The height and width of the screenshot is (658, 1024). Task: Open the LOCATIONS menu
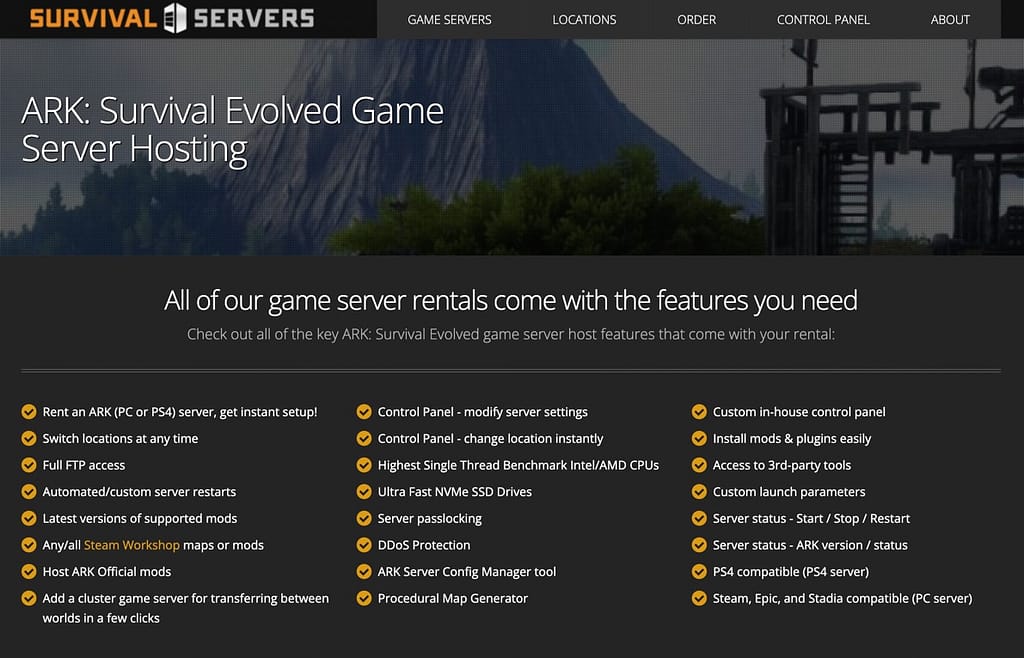(x=584, y=19)
